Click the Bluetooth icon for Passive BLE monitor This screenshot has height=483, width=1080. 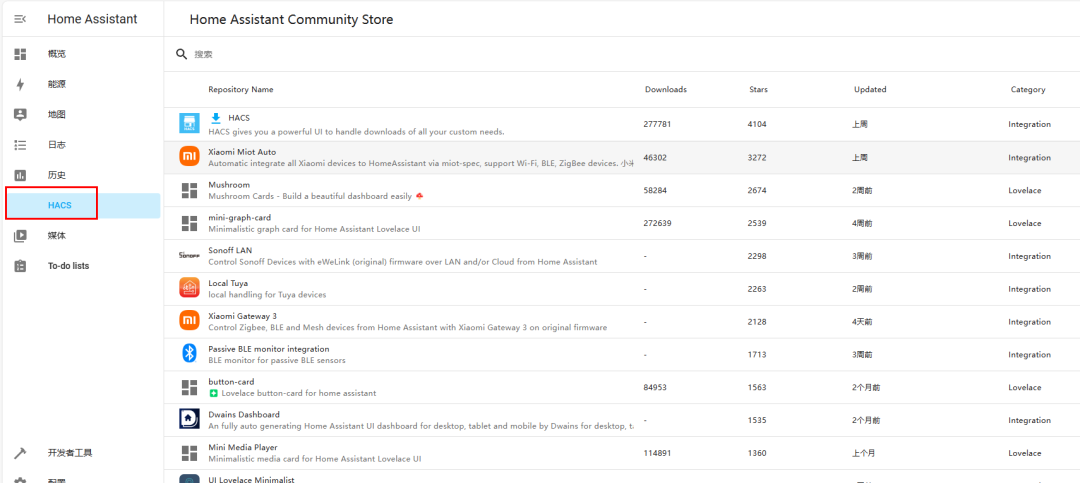pos(189,353)
